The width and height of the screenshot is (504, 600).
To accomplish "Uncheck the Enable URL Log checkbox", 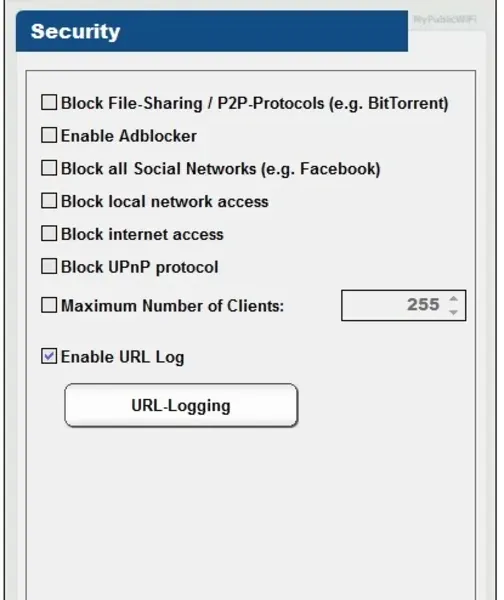I will [x=49, y=356].
